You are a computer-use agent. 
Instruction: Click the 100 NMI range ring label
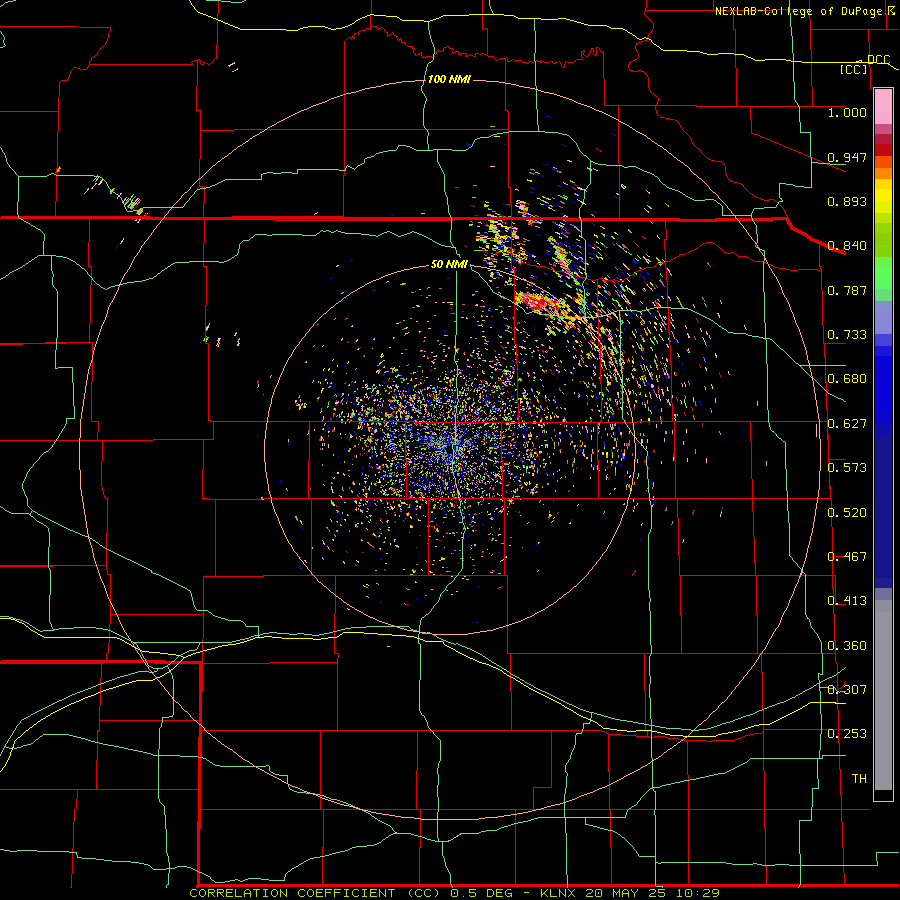pos(449,79)
